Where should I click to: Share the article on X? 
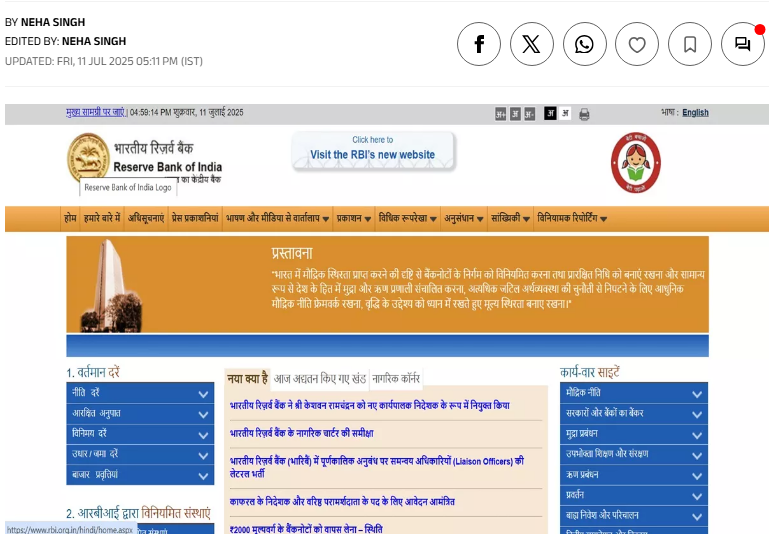531,44
